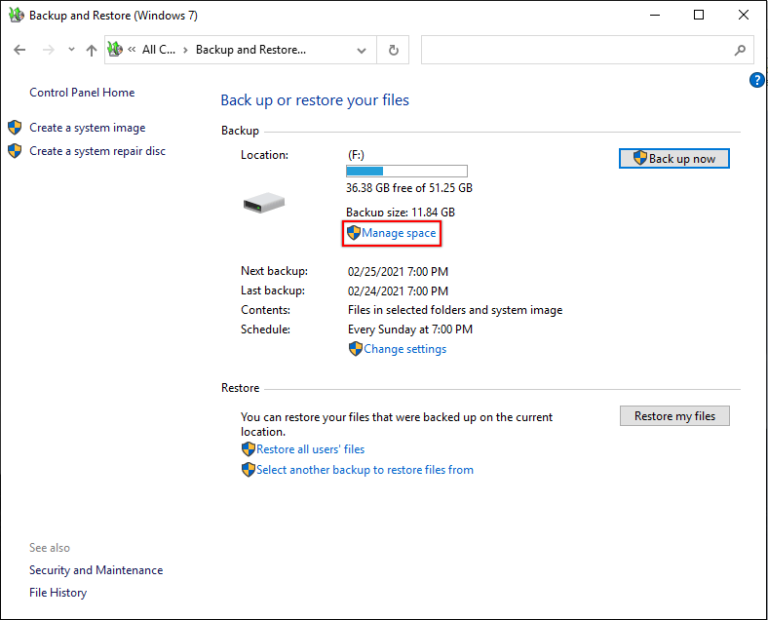Click the Backup and Restore address bar icon
The height and width of the screenshot is (620, 768).
115,49
